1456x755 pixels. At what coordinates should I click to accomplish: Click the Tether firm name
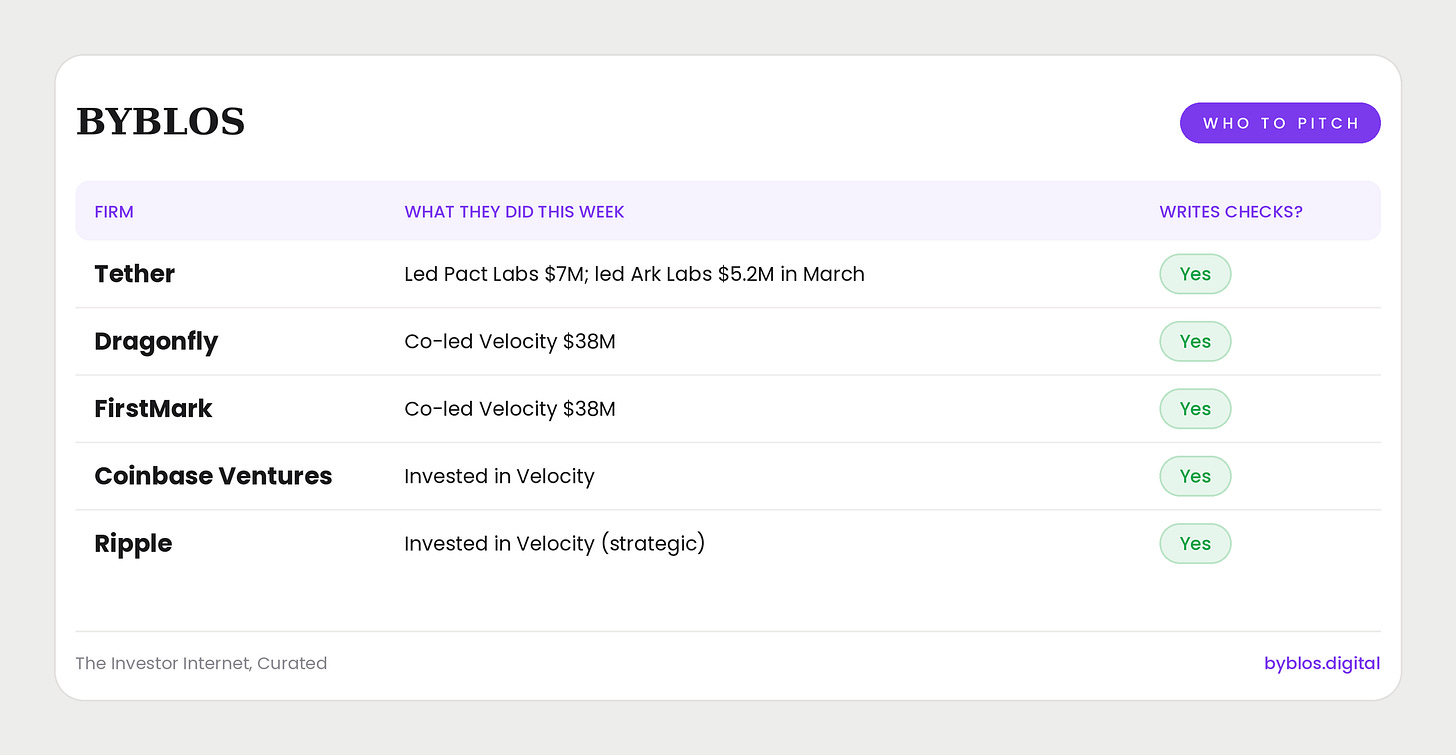(134, 274)
